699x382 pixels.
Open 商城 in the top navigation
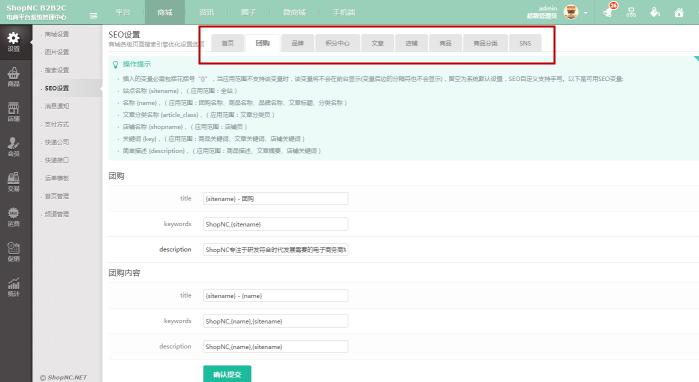(x=164, y=12)
